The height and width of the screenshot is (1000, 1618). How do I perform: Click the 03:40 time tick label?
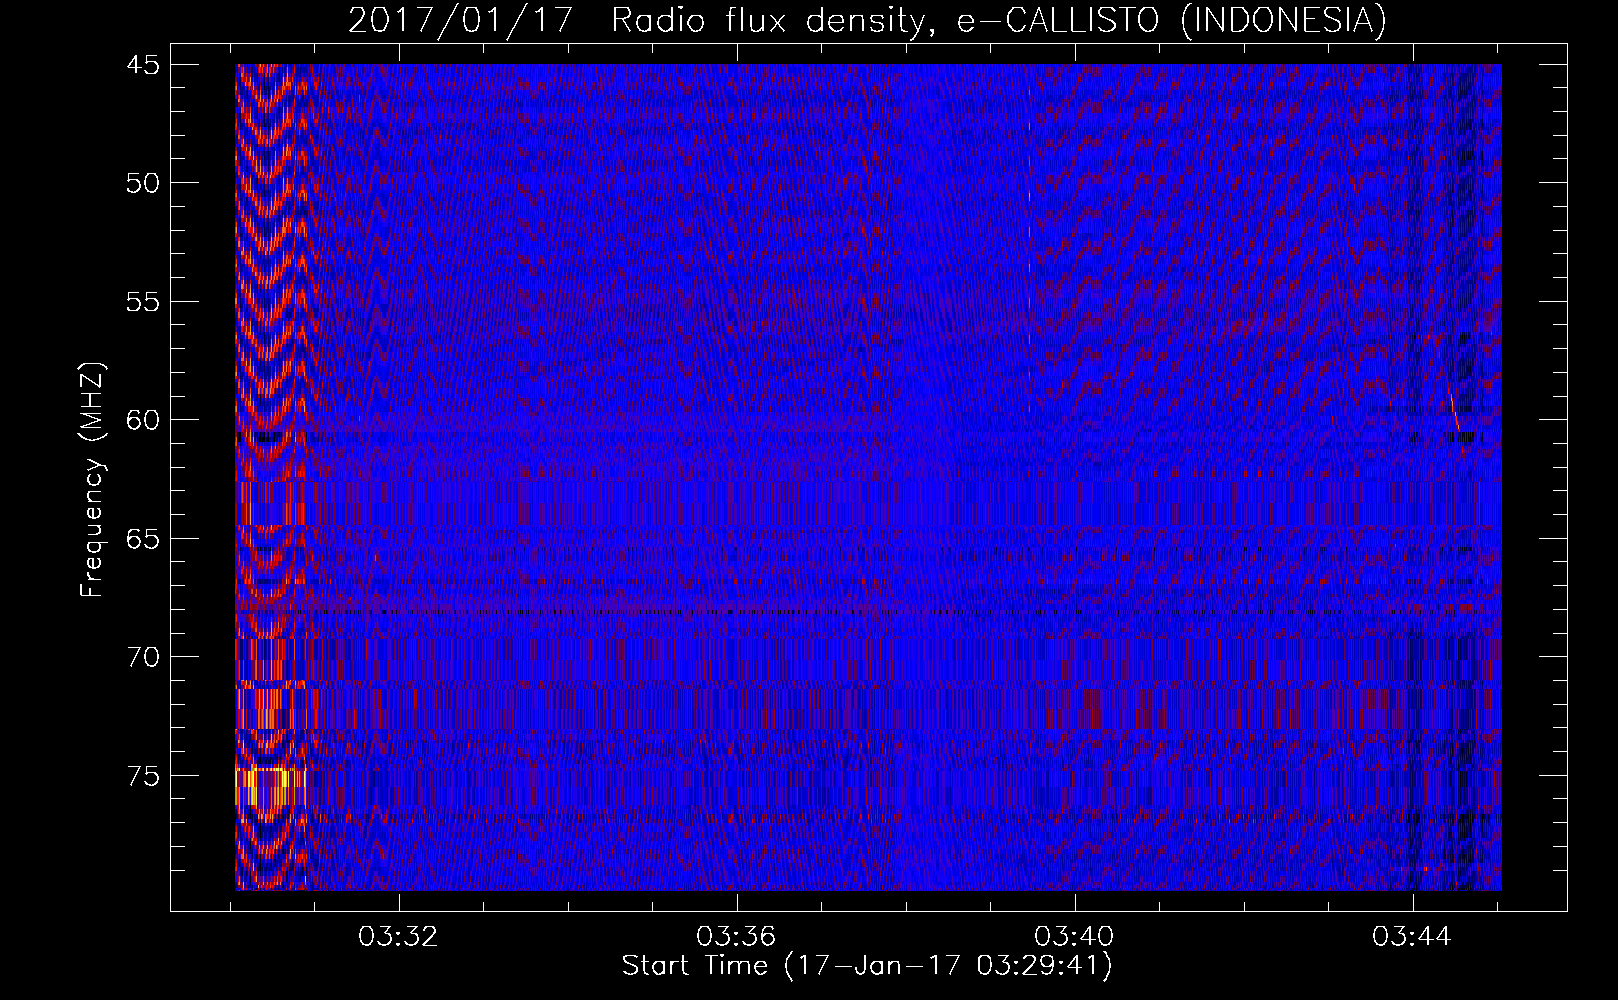1075,937
